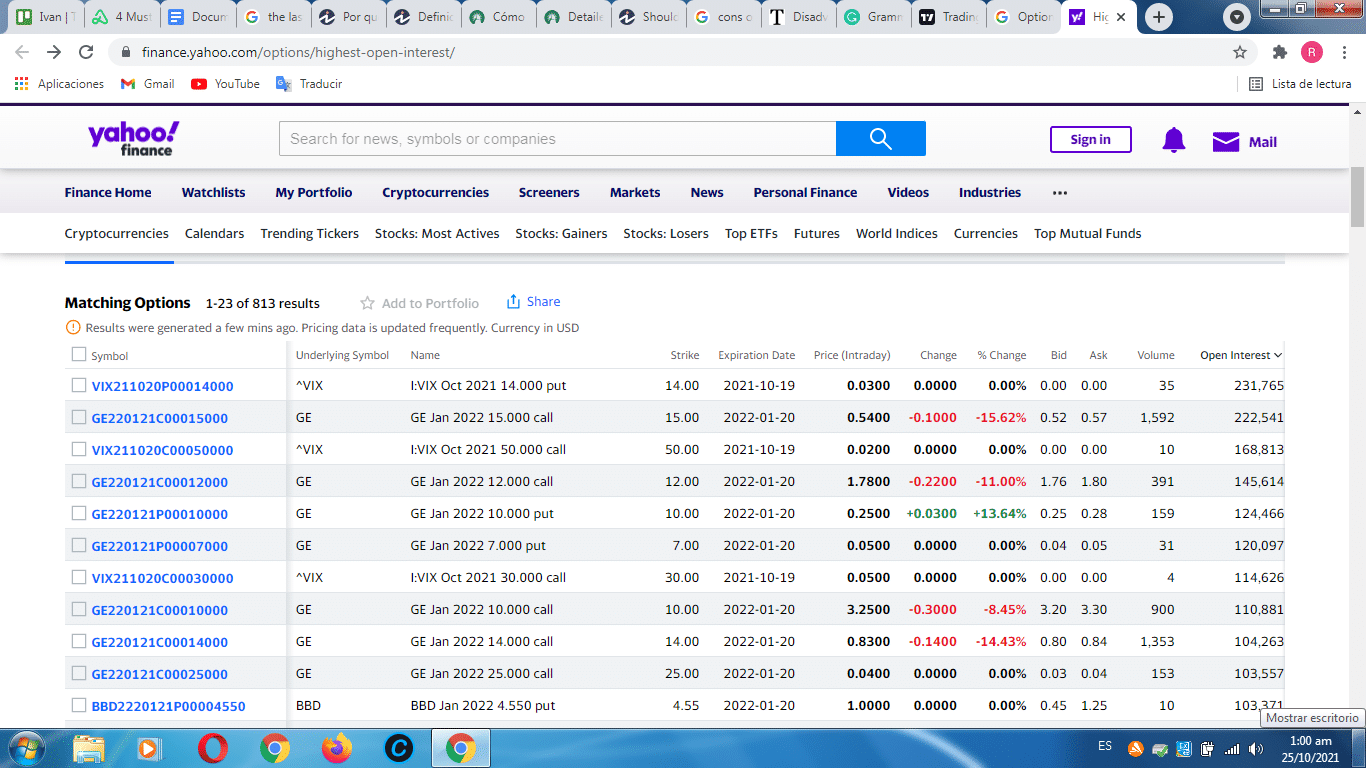This screenshot has height=768, width=1366.
Task: Open Gmail bookmark
Action: (x=147, y=84)
